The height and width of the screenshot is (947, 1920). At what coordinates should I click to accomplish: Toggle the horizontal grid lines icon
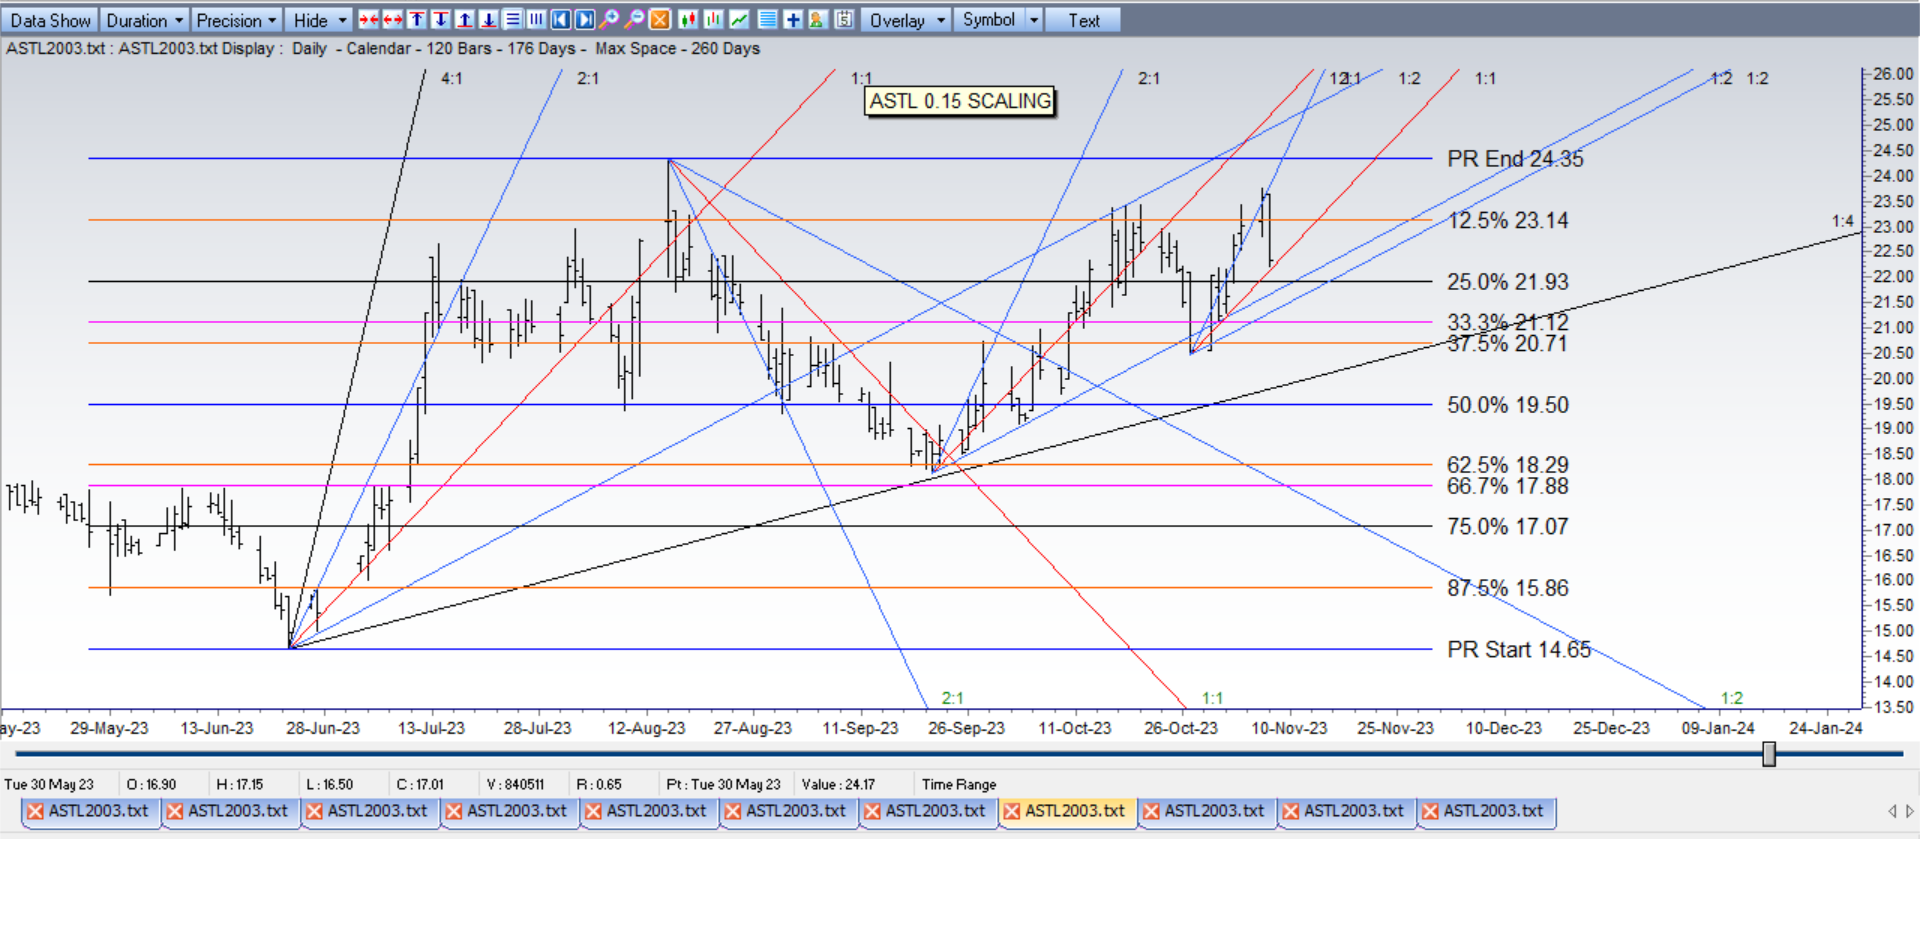(512, 20)
